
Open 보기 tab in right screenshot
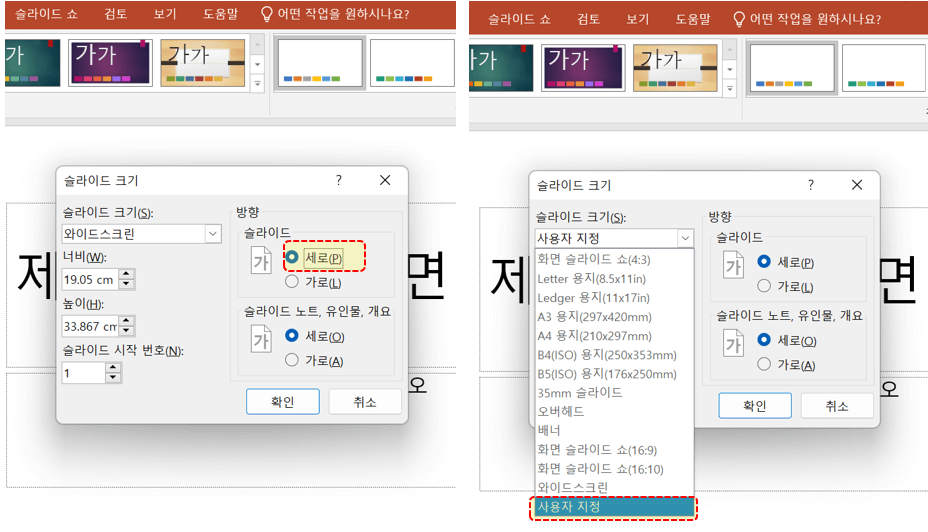click(x=637, y=20)
